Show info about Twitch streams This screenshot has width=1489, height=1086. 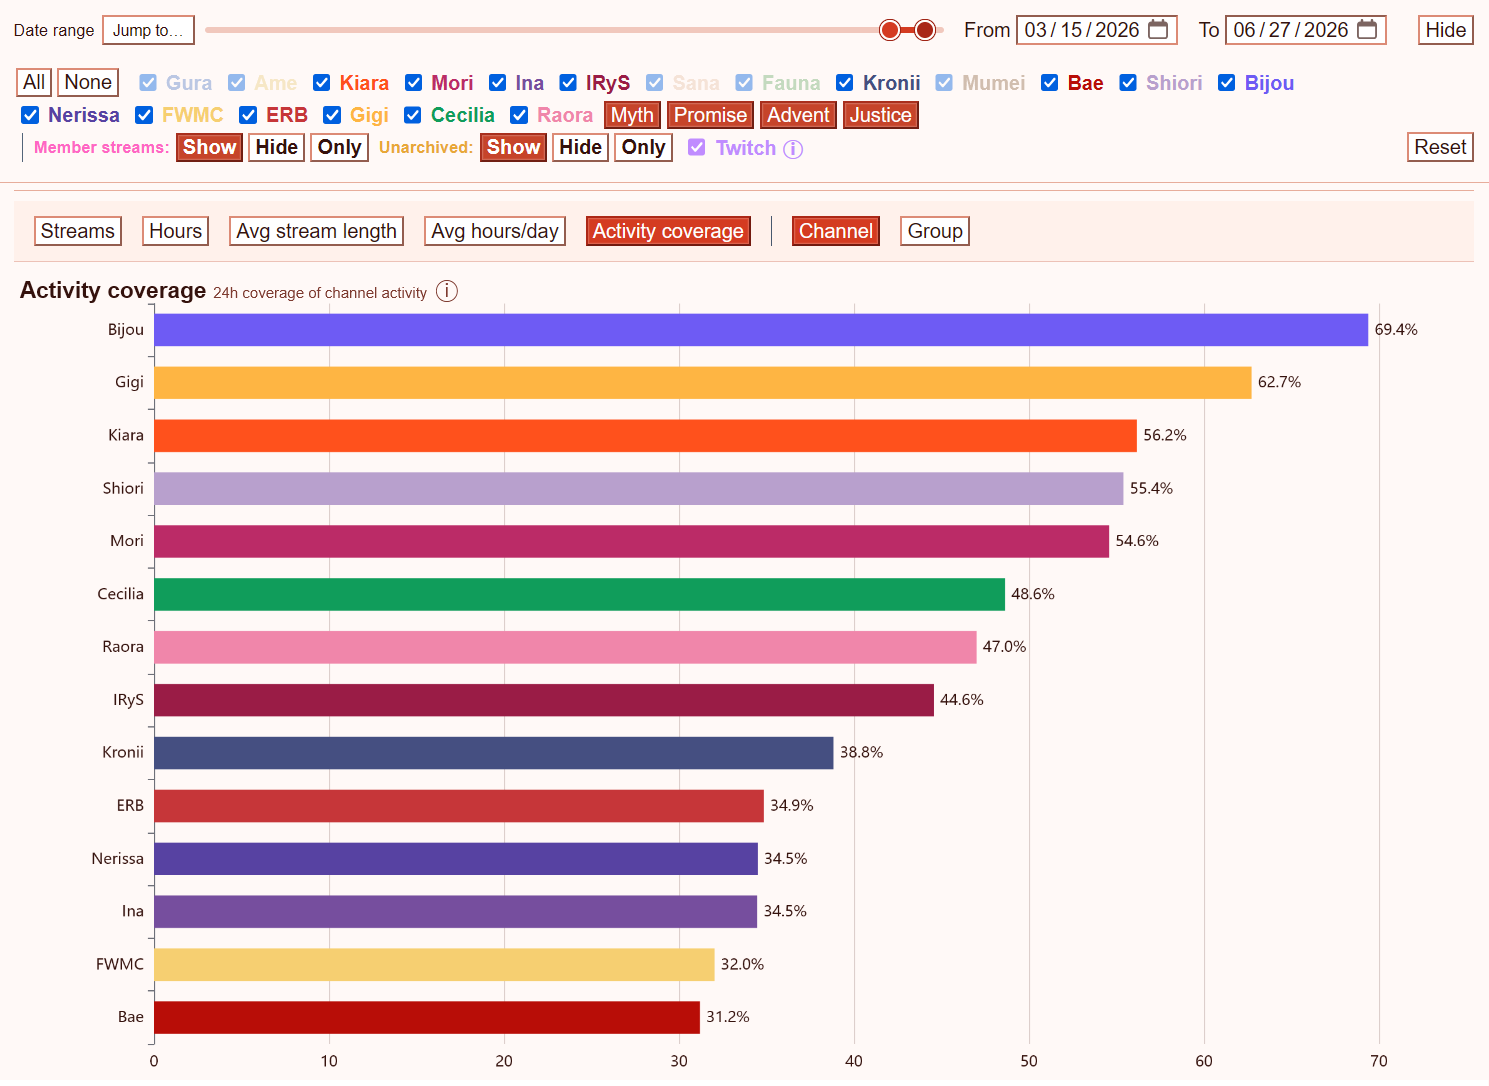[793, 149]
